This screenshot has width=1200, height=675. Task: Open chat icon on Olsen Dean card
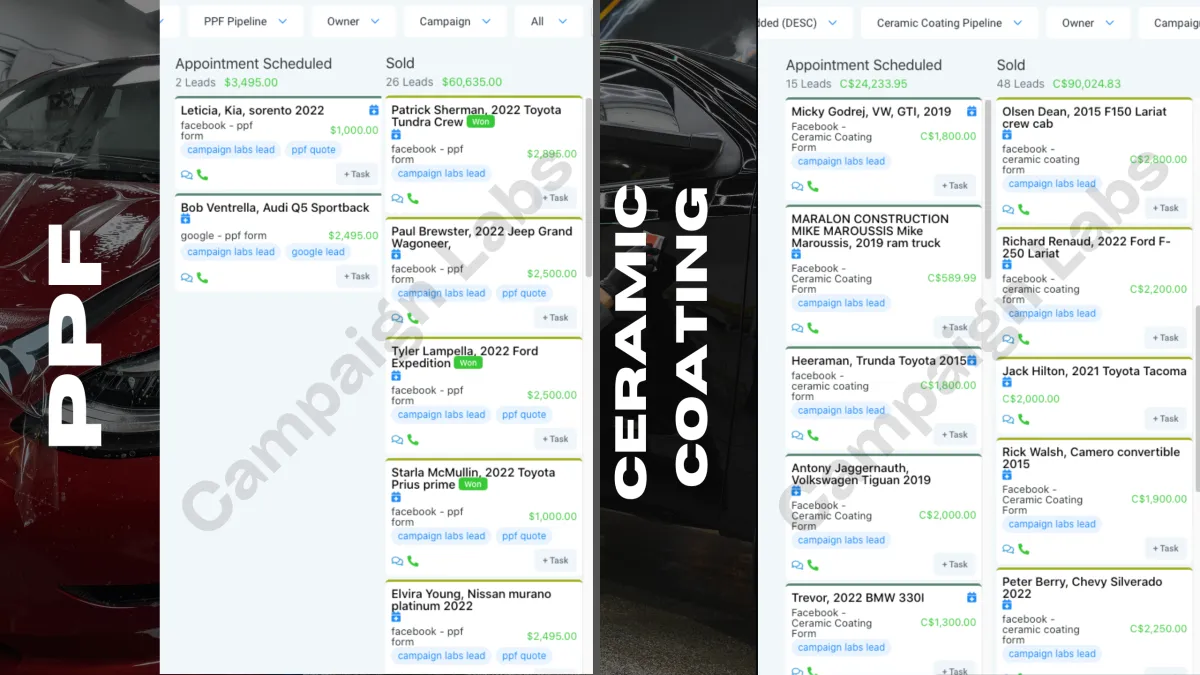pyautogui.click(x=1008, y=210)
